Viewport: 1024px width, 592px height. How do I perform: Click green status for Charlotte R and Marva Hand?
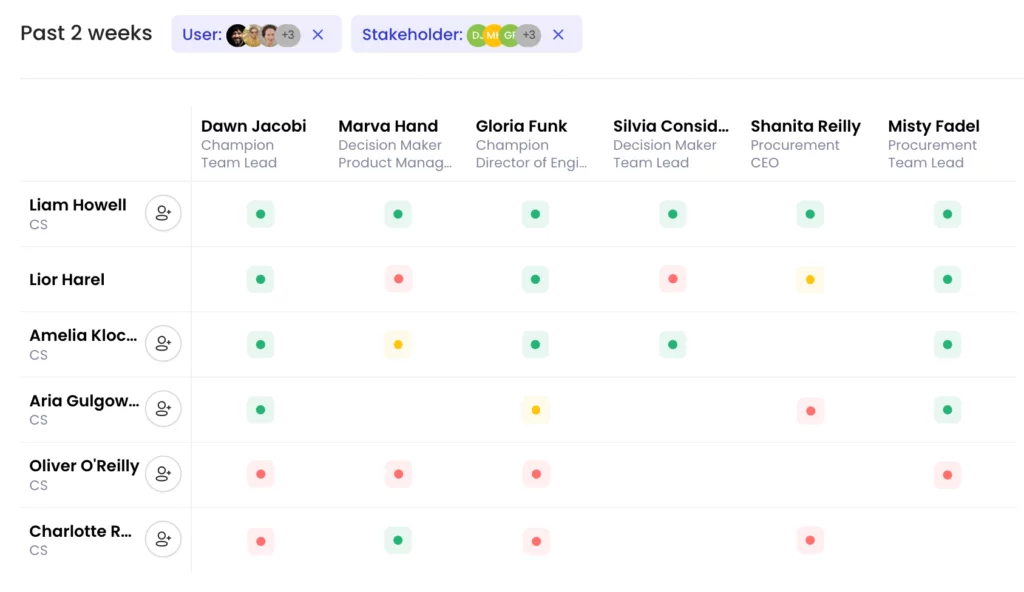[x=398, y=540]
